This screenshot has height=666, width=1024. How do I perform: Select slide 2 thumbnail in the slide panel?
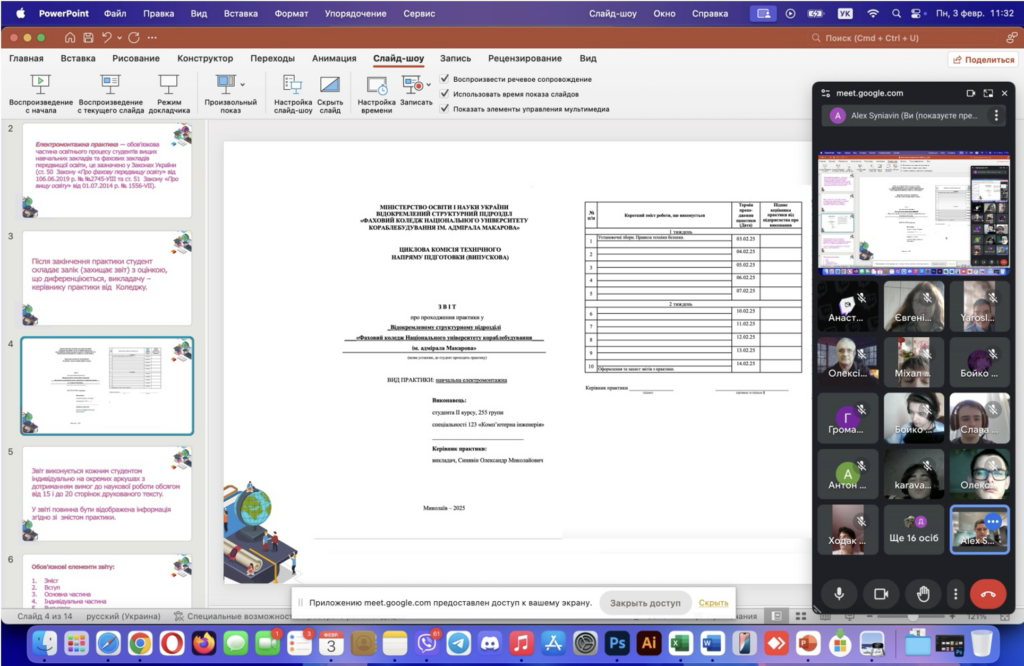tap(107, 170)
